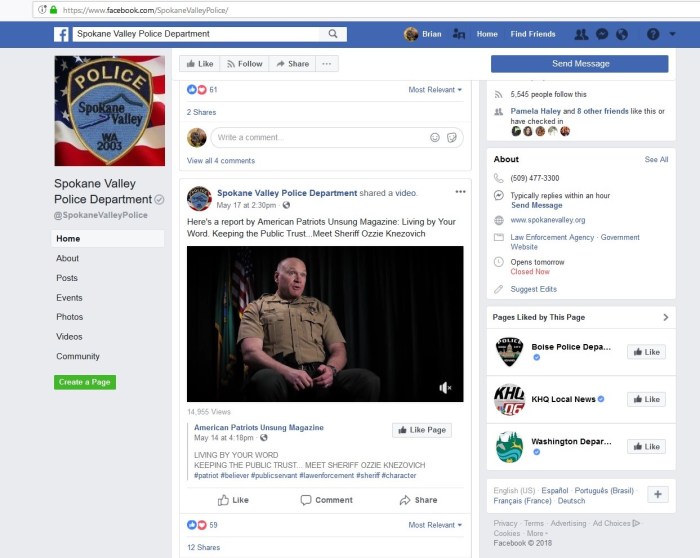The width and height of the screenshot is (700, 558).
Task: Click the page Share button
Action: pos(292,64)
